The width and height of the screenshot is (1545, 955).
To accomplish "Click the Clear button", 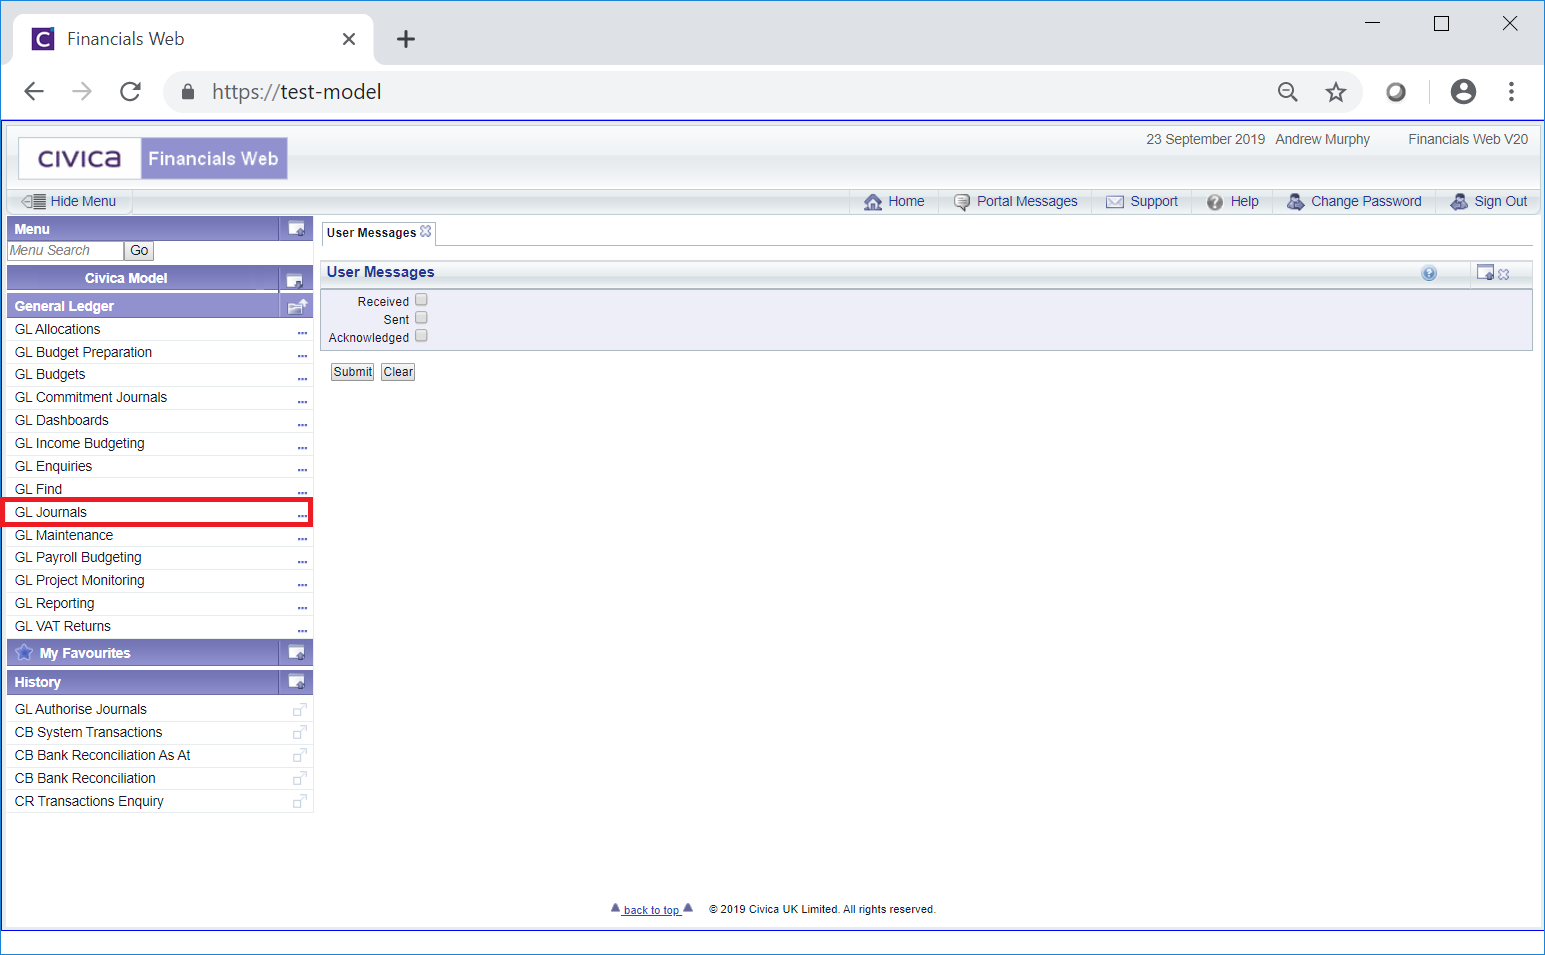I will (x=398, y=372).
